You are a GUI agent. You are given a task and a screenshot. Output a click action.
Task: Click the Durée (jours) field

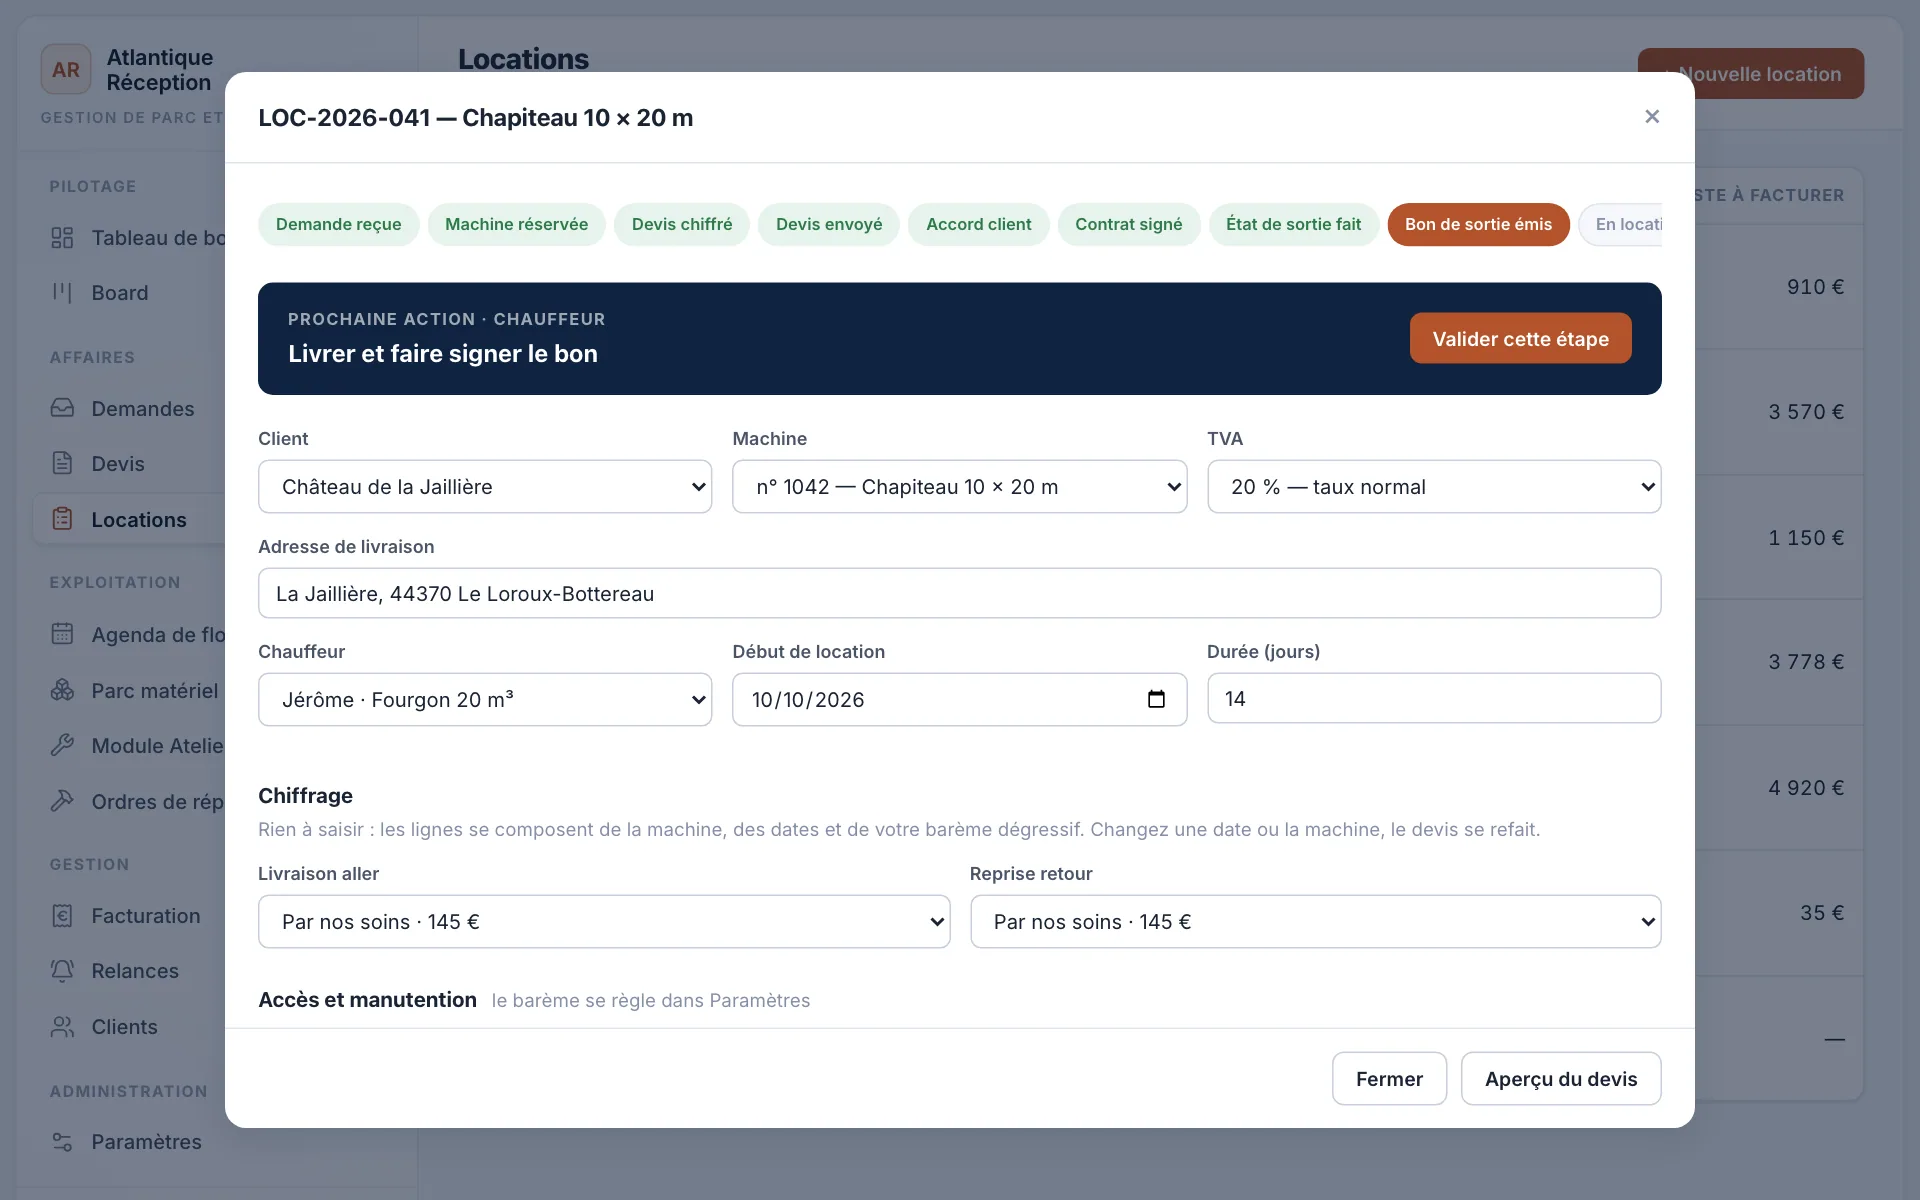[1434, 698]
